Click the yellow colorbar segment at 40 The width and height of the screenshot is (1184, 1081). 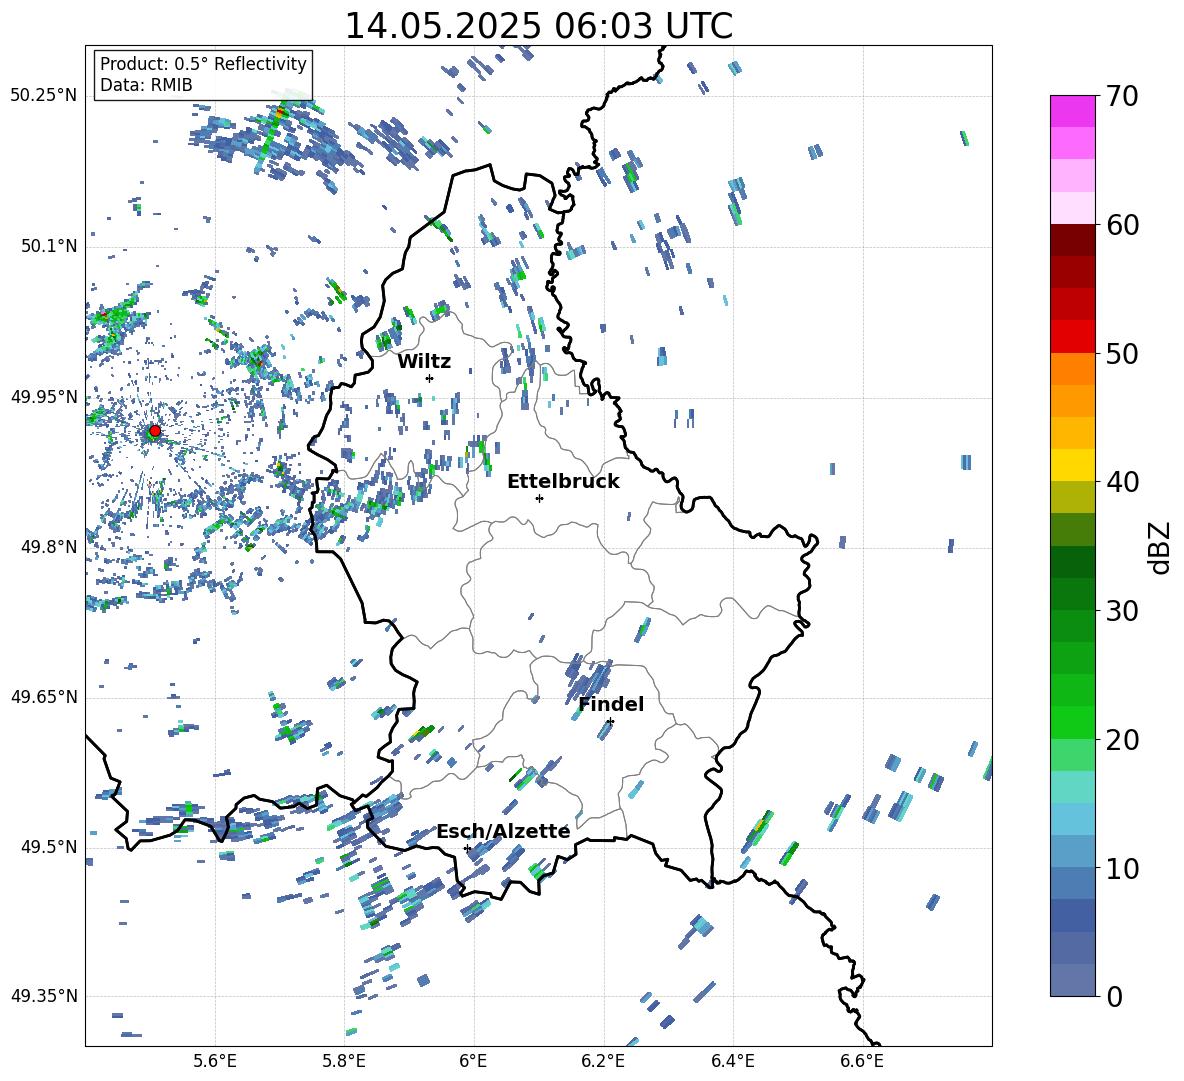(1073, 465)
